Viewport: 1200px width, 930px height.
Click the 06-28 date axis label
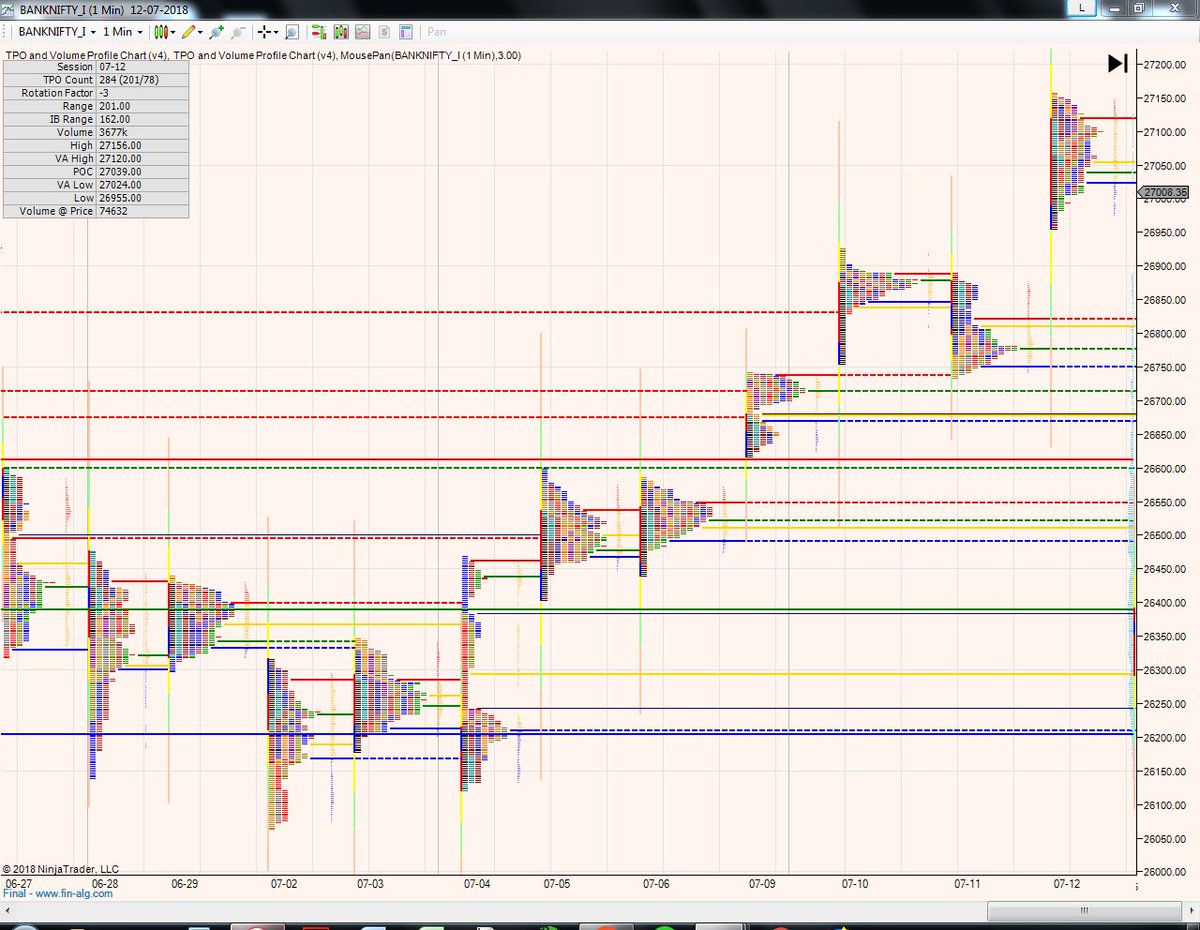click(104, 884)
